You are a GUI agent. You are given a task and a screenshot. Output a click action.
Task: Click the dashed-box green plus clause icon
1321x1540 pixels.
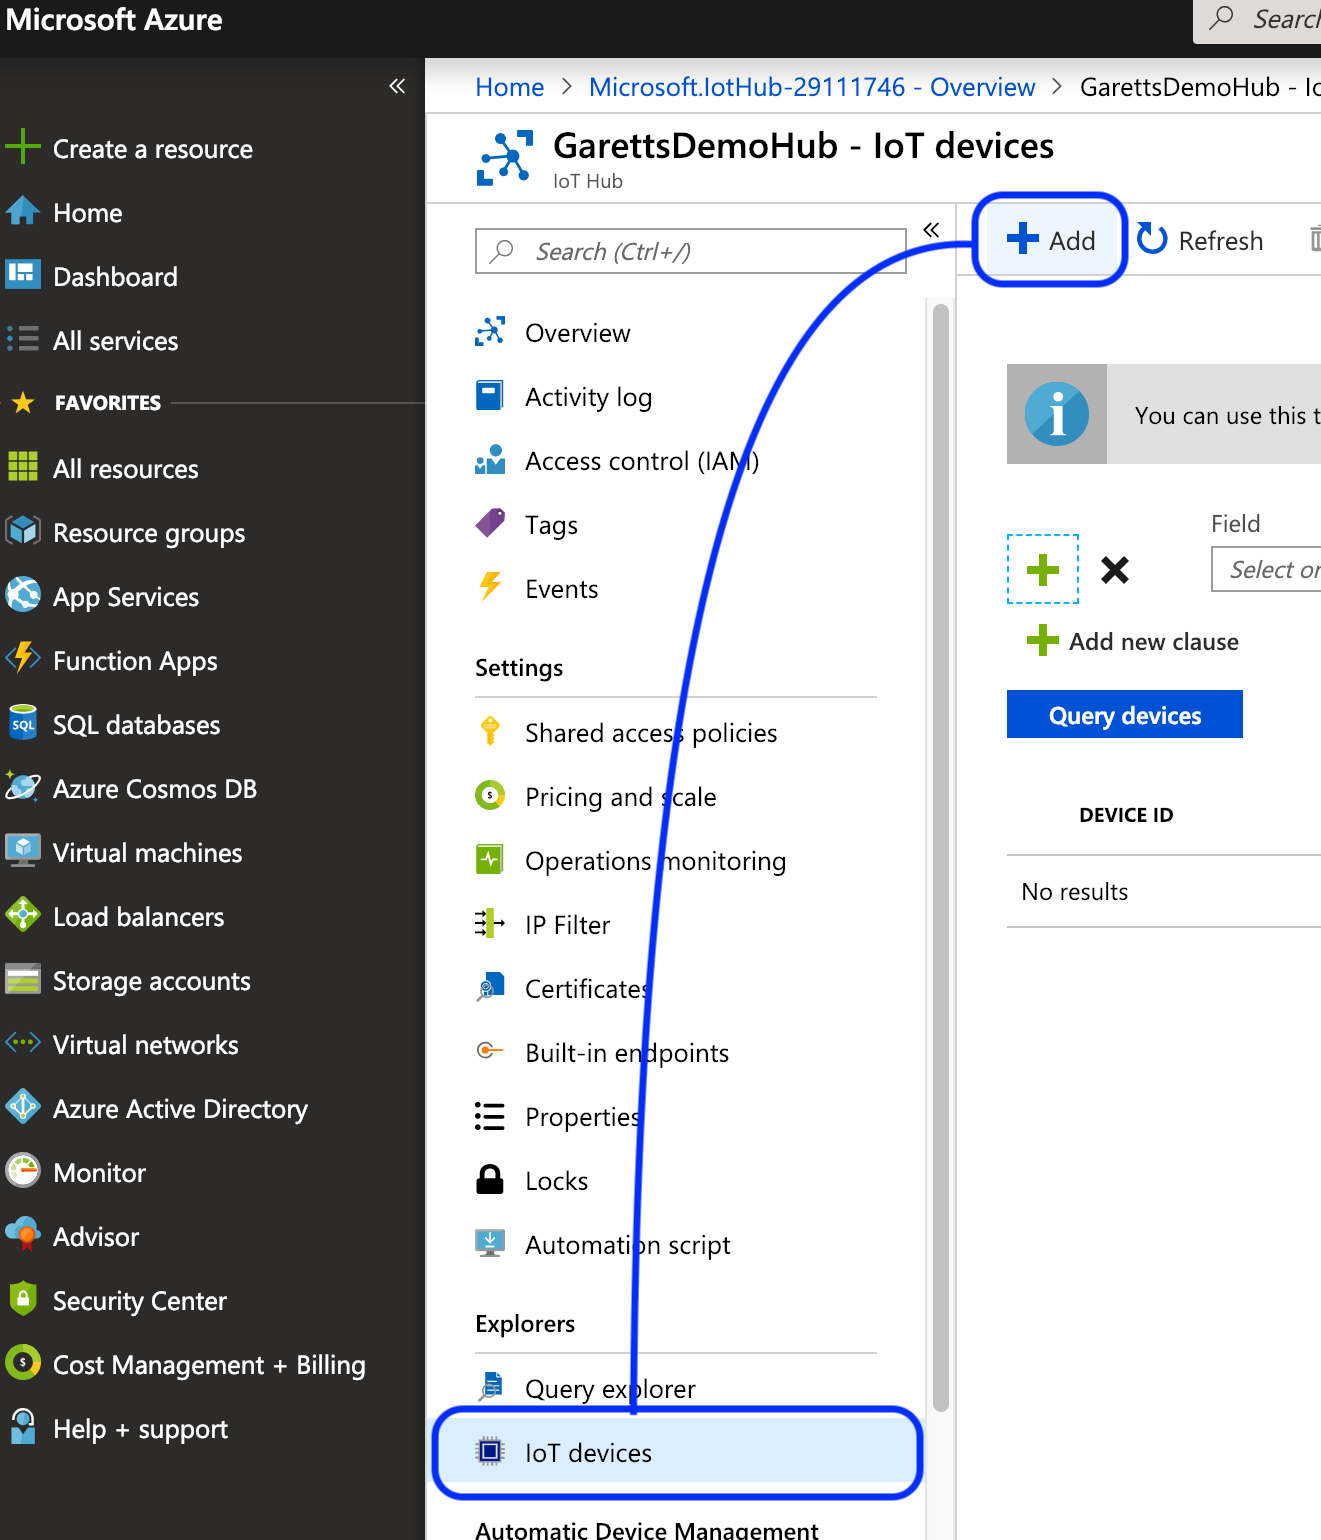(x=1043, y=569)
